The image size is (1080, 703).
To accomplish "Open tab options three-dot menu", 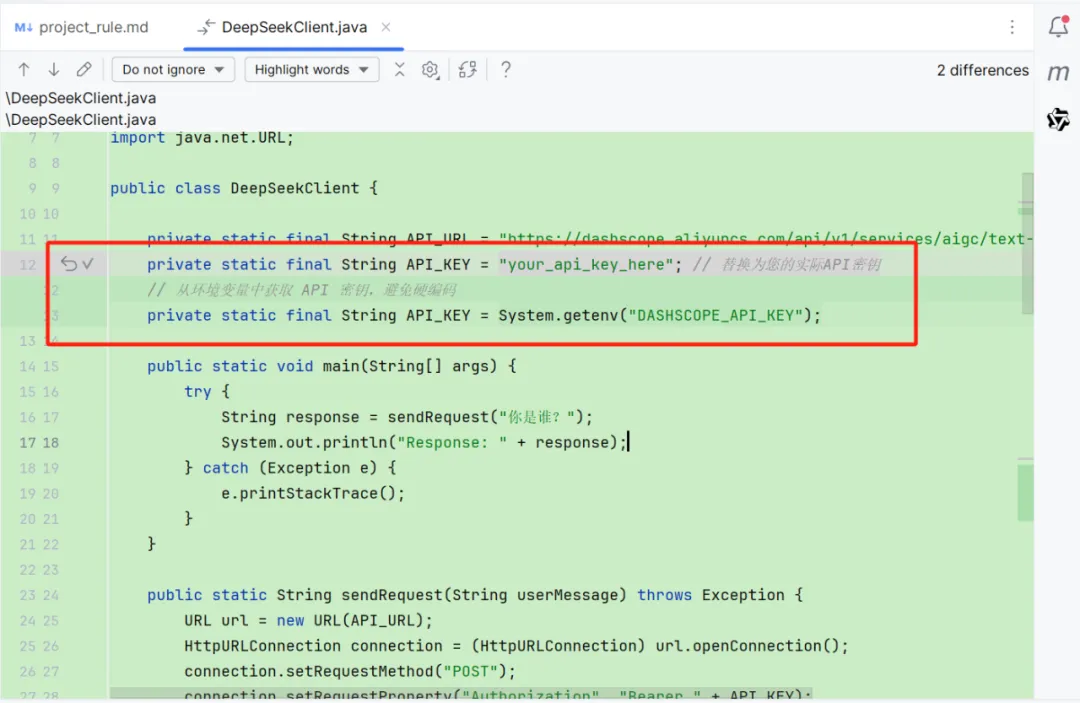I will pyautogui.click(x=1012, y=27).
